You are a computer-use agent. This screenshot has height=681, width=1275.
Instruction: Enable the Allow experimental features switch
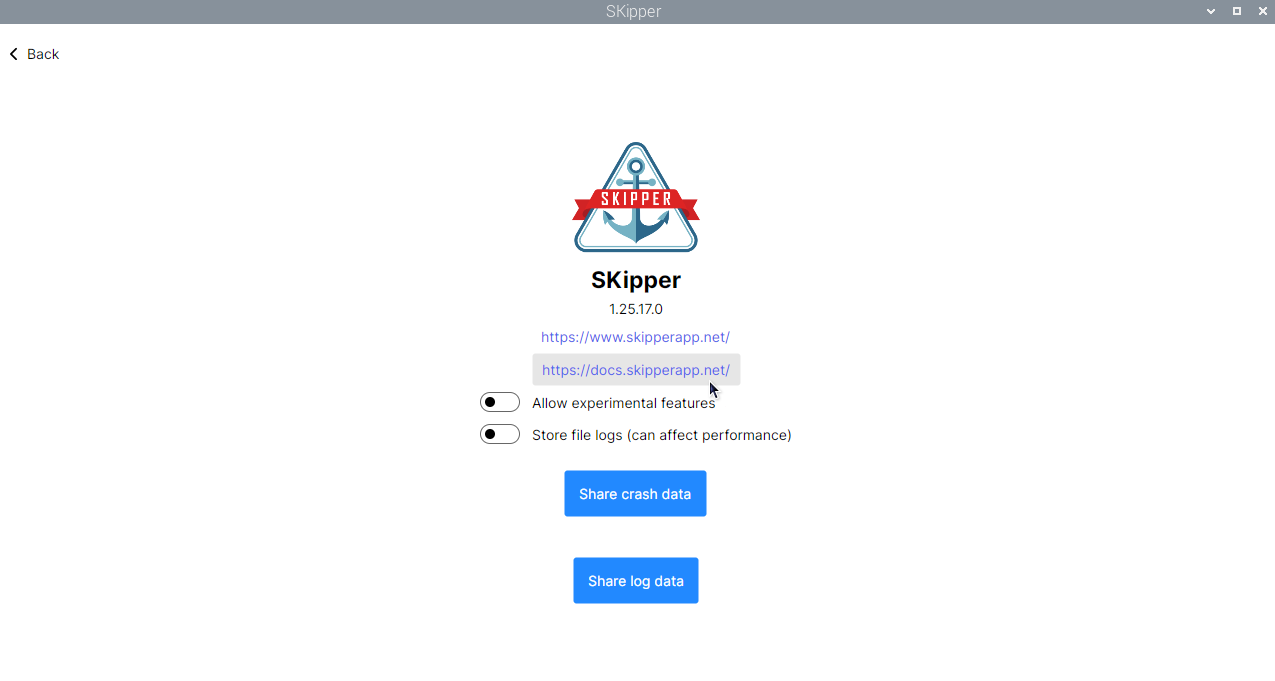(x=500, y=402)
